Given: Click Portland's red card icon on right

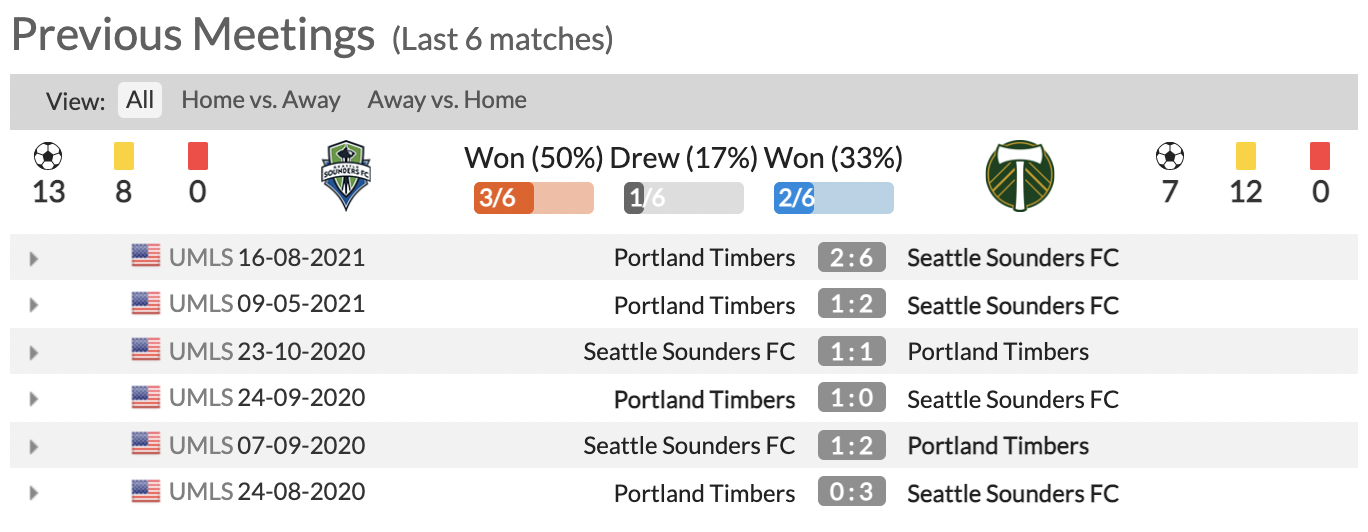Looking at the screenshot, I should 1320,156.
